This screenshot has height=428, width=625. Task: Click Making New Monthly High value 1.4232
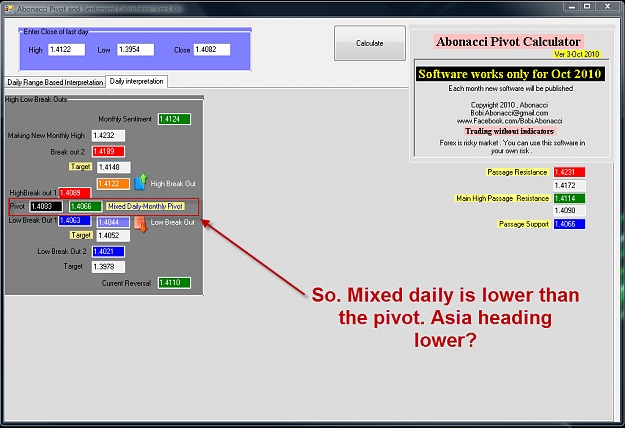[108, 135]
